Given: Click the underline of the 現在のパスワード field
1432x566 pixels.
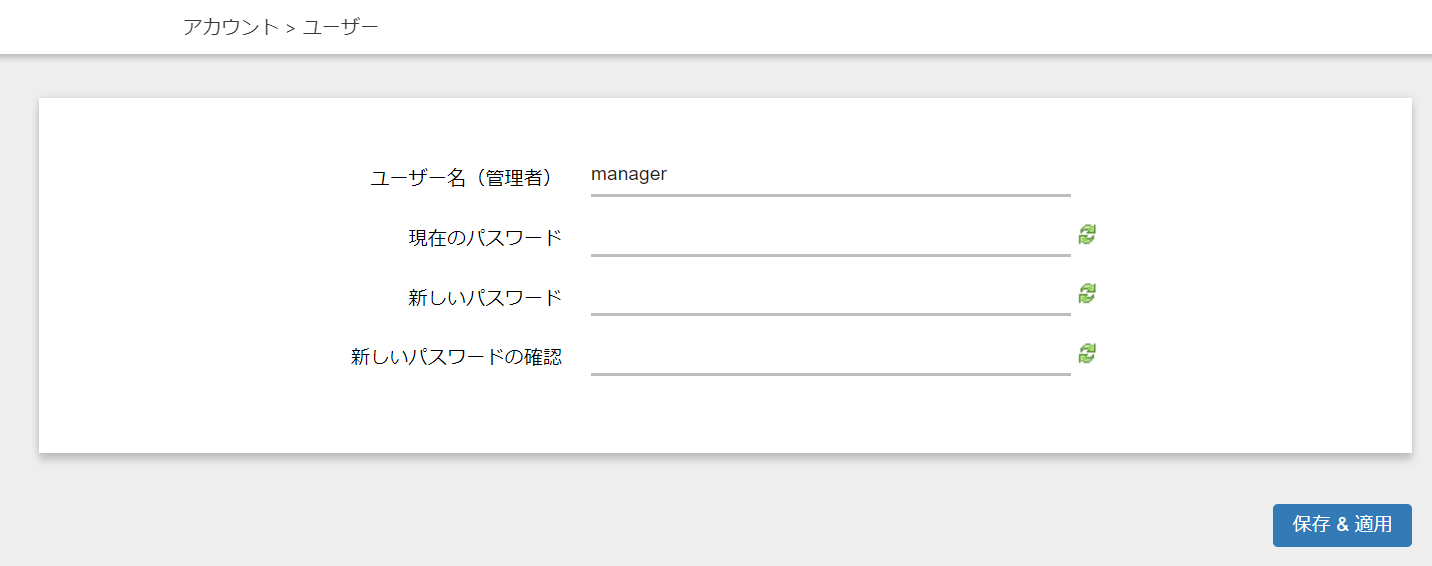Looking at the screenshot, I should tap(830, 255).
